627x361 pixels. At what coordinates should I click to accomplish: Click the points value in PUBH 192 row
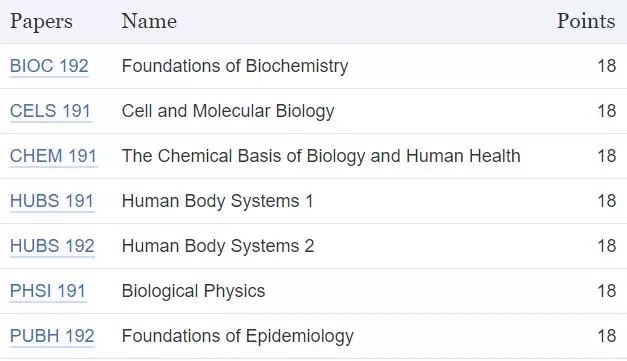click(x=607, y=336)
